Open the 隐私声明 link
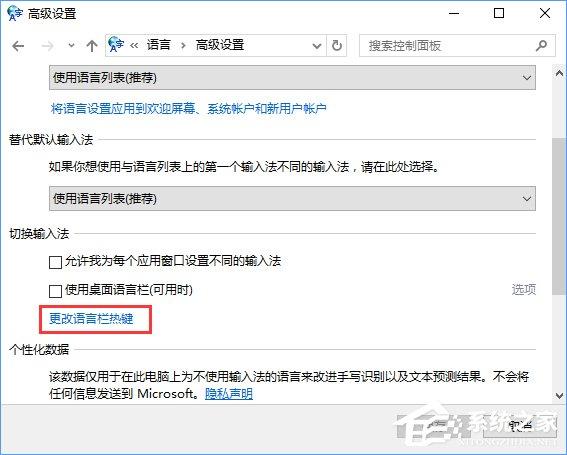 point(229,394)
